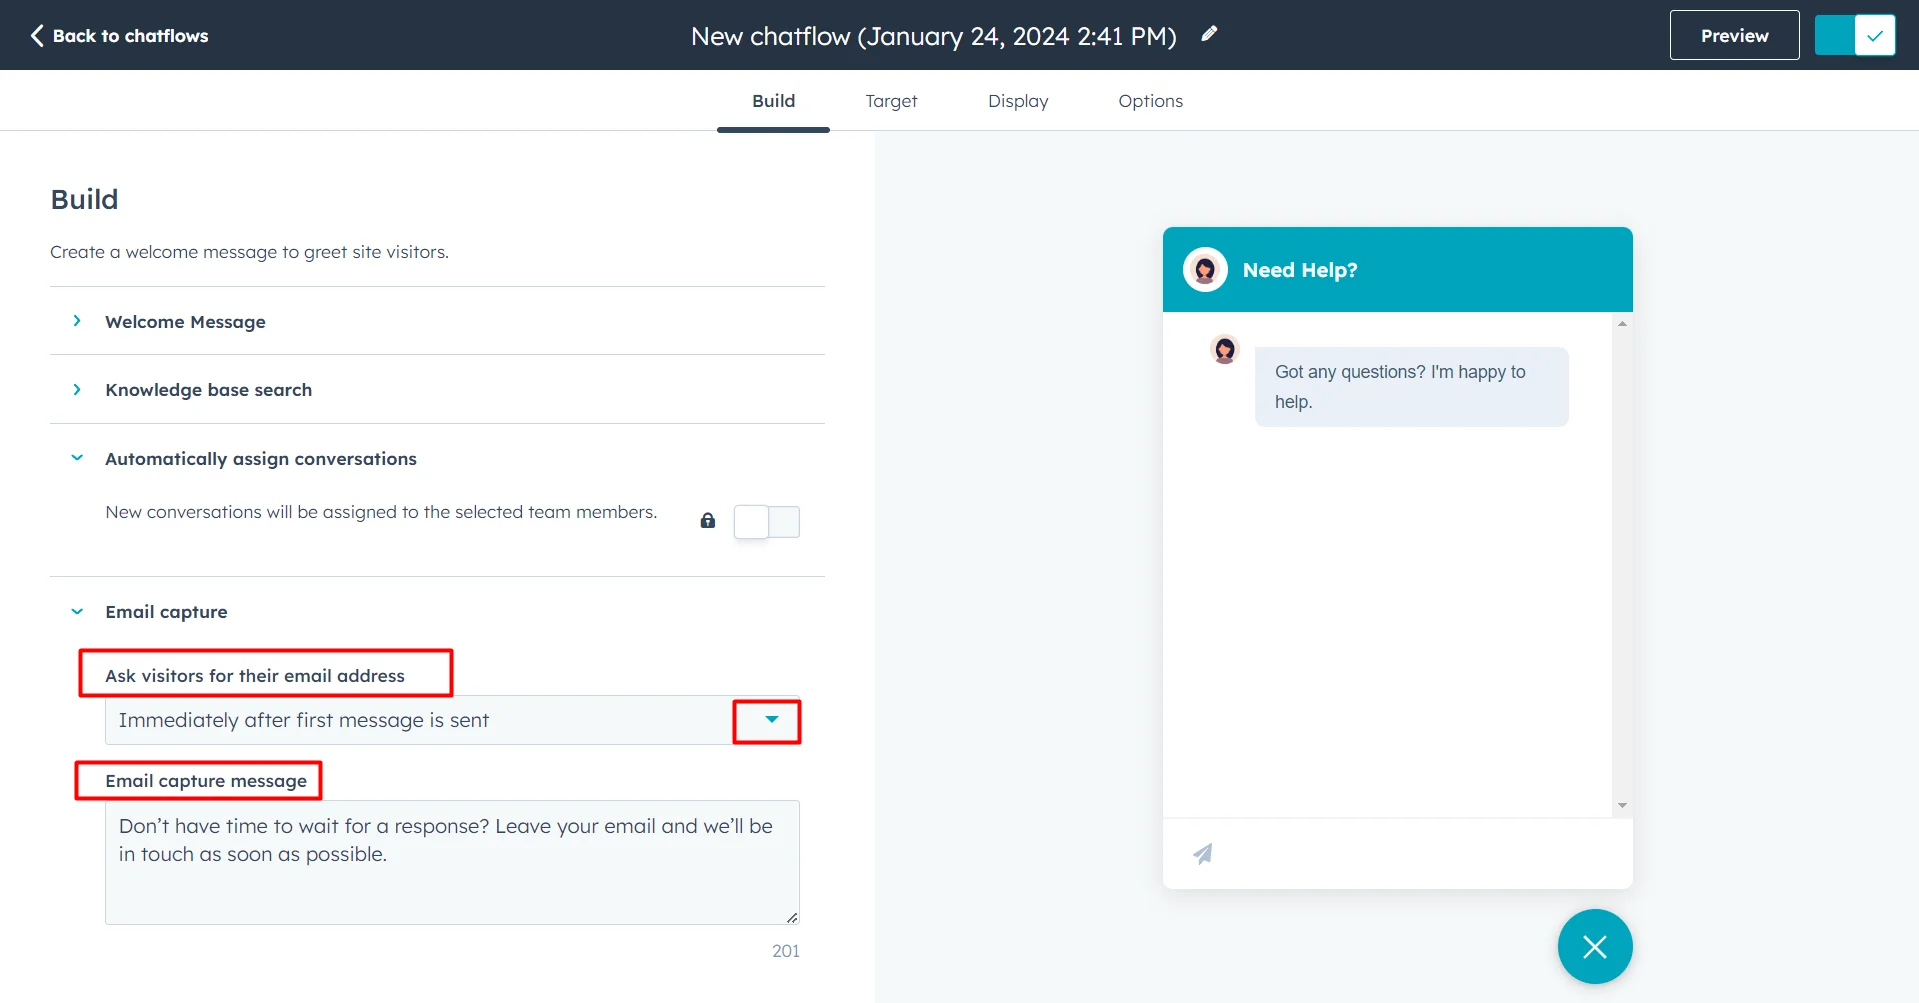Click the lock icon beside assignment toggle

(707, 521)
